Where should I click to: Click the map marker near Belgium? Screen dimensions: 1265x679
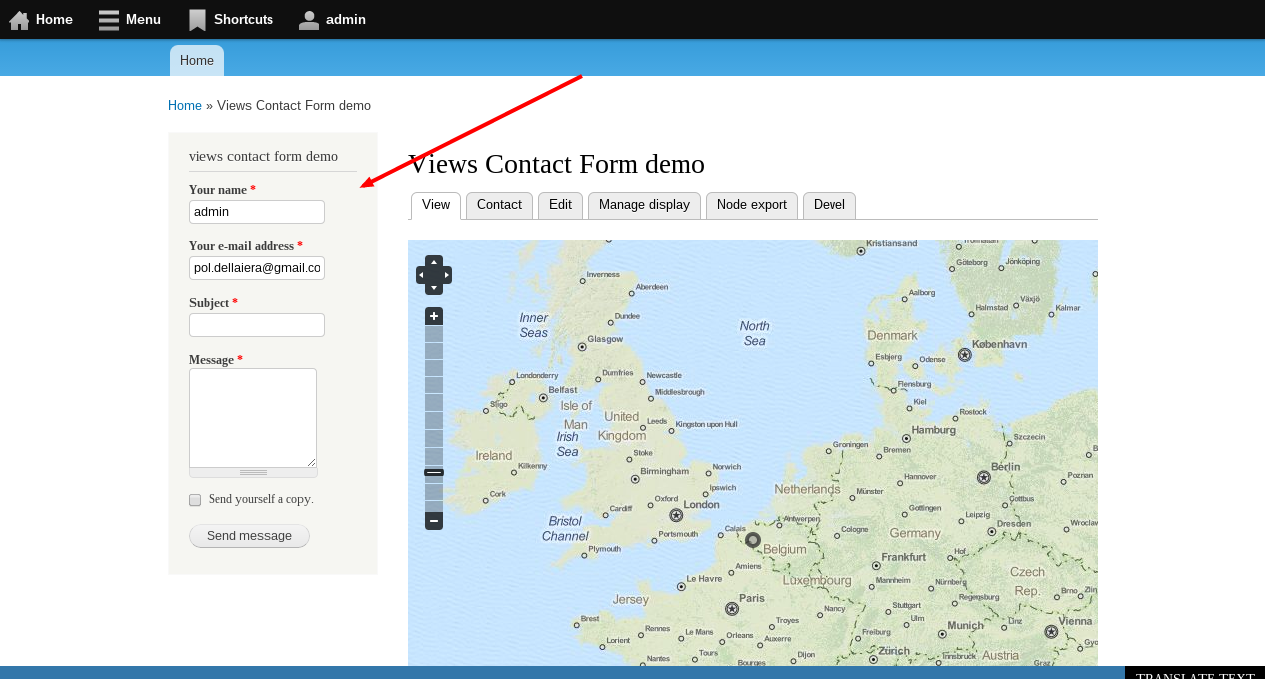pos(752,540)
